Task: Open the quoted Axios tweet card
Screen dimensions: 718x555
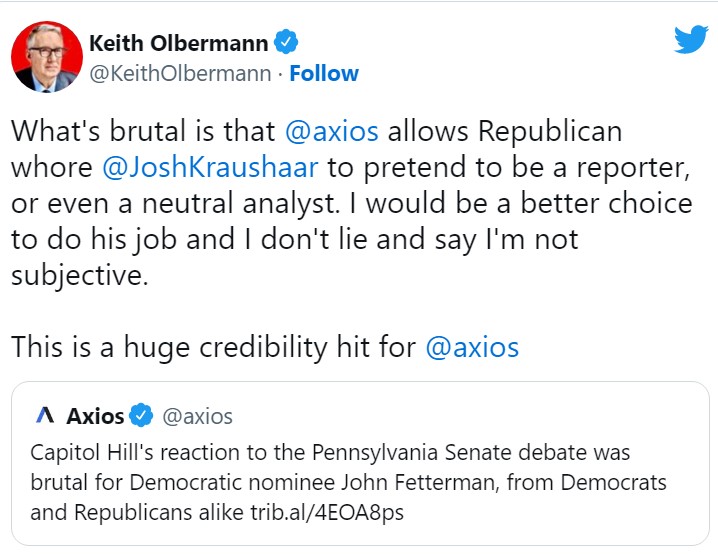Action: [x=360, y=463]
